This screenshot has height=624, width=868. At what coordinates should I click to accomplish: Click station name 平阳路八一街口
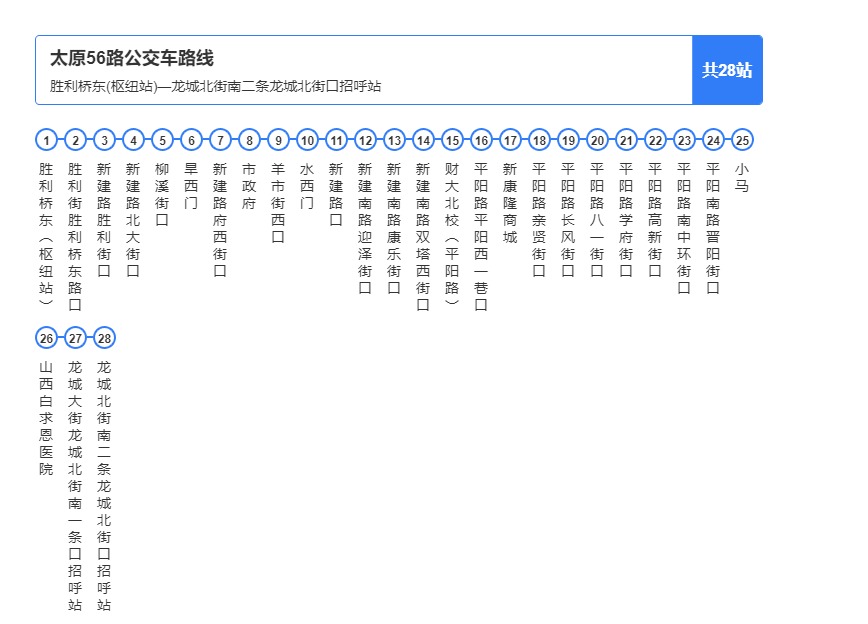point(596,219)
